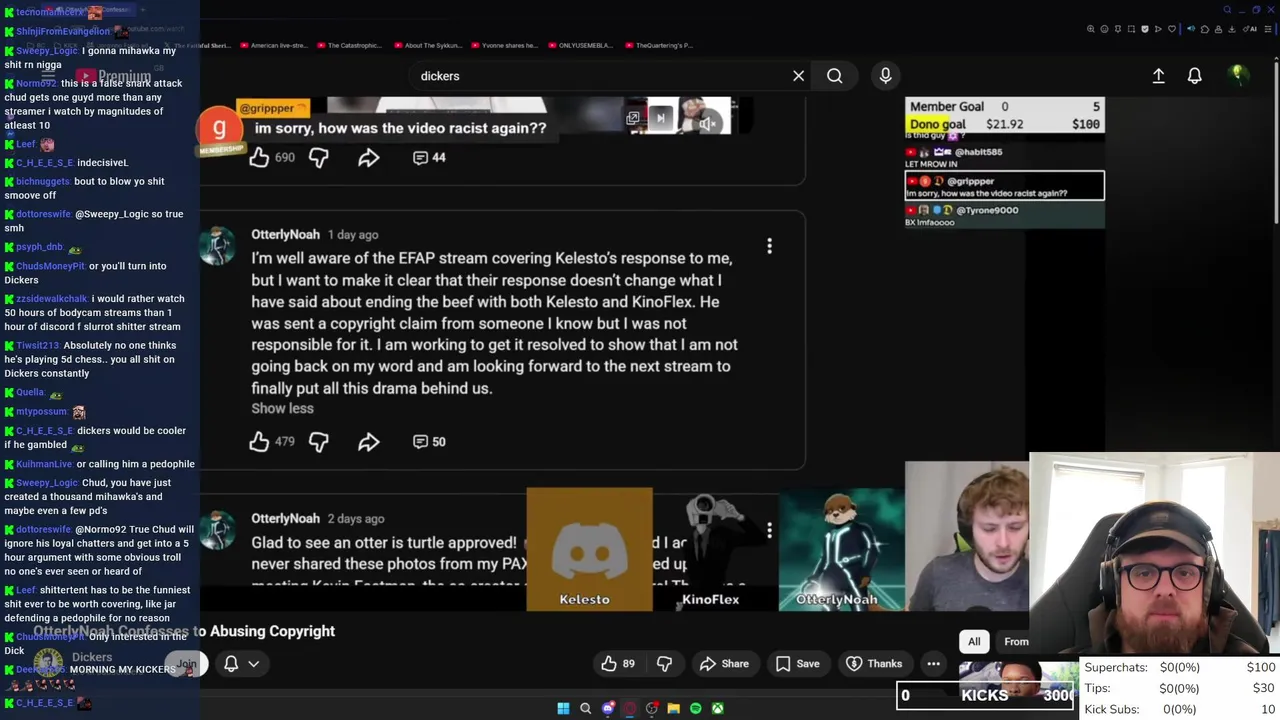Click the OtterlyNoah otter thumbnail
The height and width of the screenshot is (720, 1280).
click(x=841, y=549)
